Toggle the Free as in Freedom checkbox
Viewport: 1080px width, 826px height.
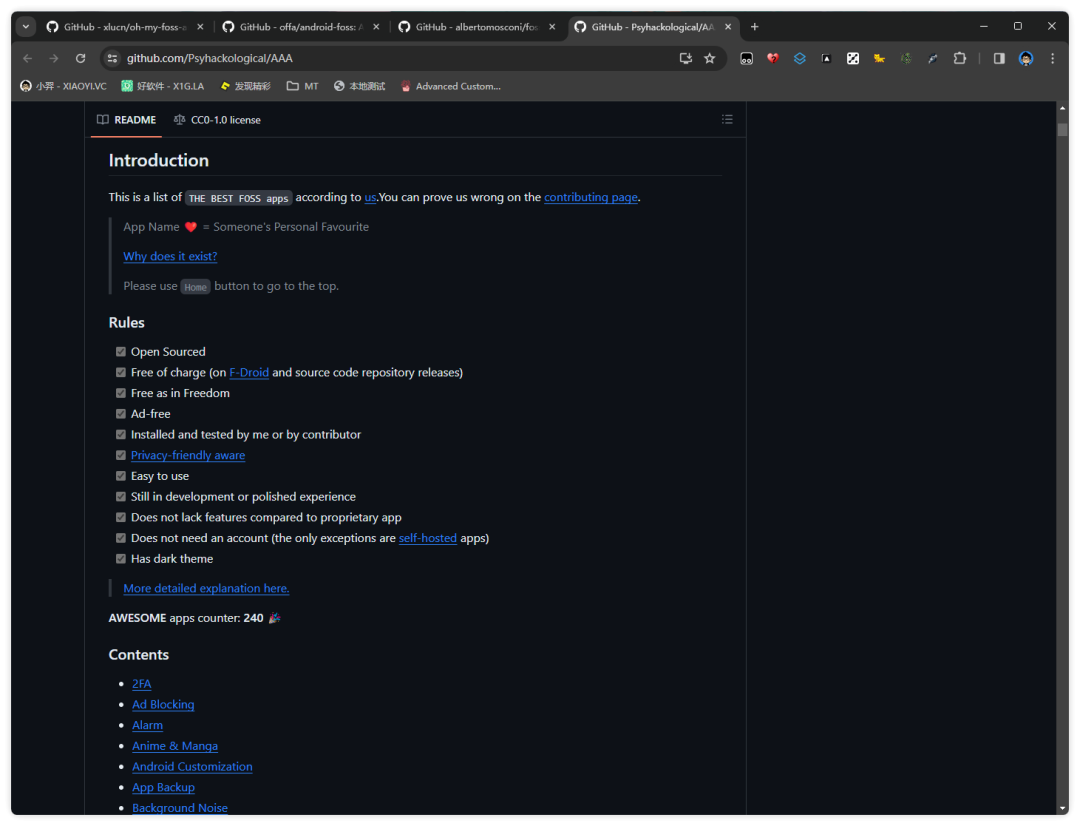[x=121, y=393]
